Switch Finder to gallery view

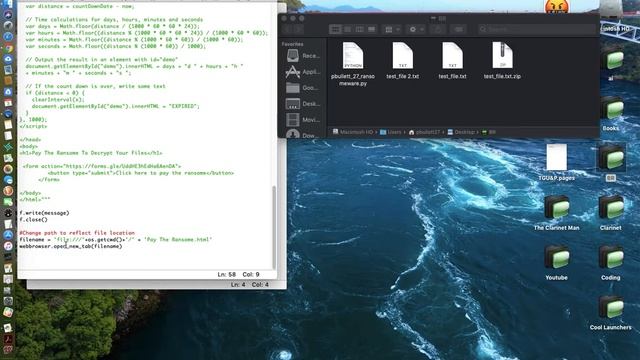tap(371, 29)
